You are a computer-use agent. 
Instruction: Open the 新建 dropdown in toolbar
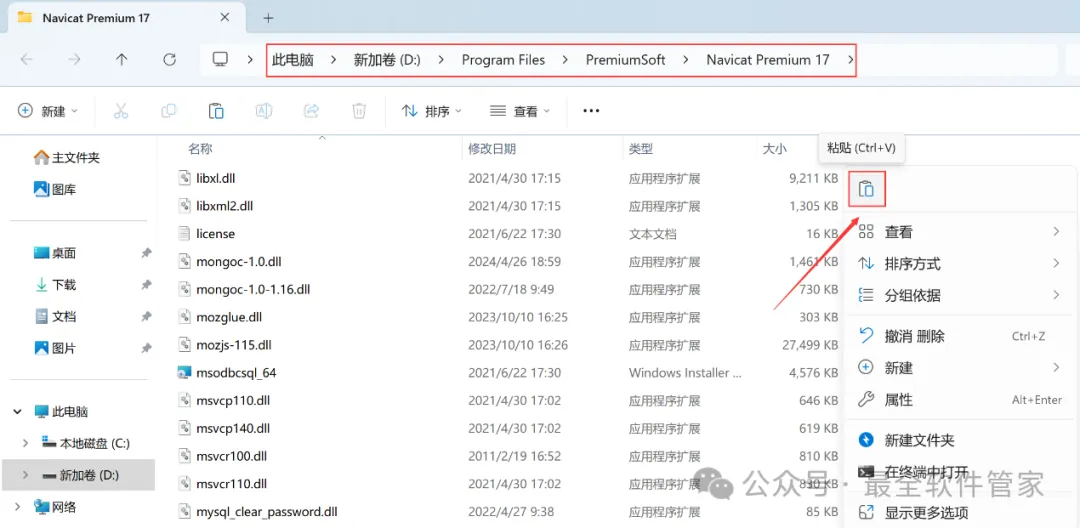point(48,111)
